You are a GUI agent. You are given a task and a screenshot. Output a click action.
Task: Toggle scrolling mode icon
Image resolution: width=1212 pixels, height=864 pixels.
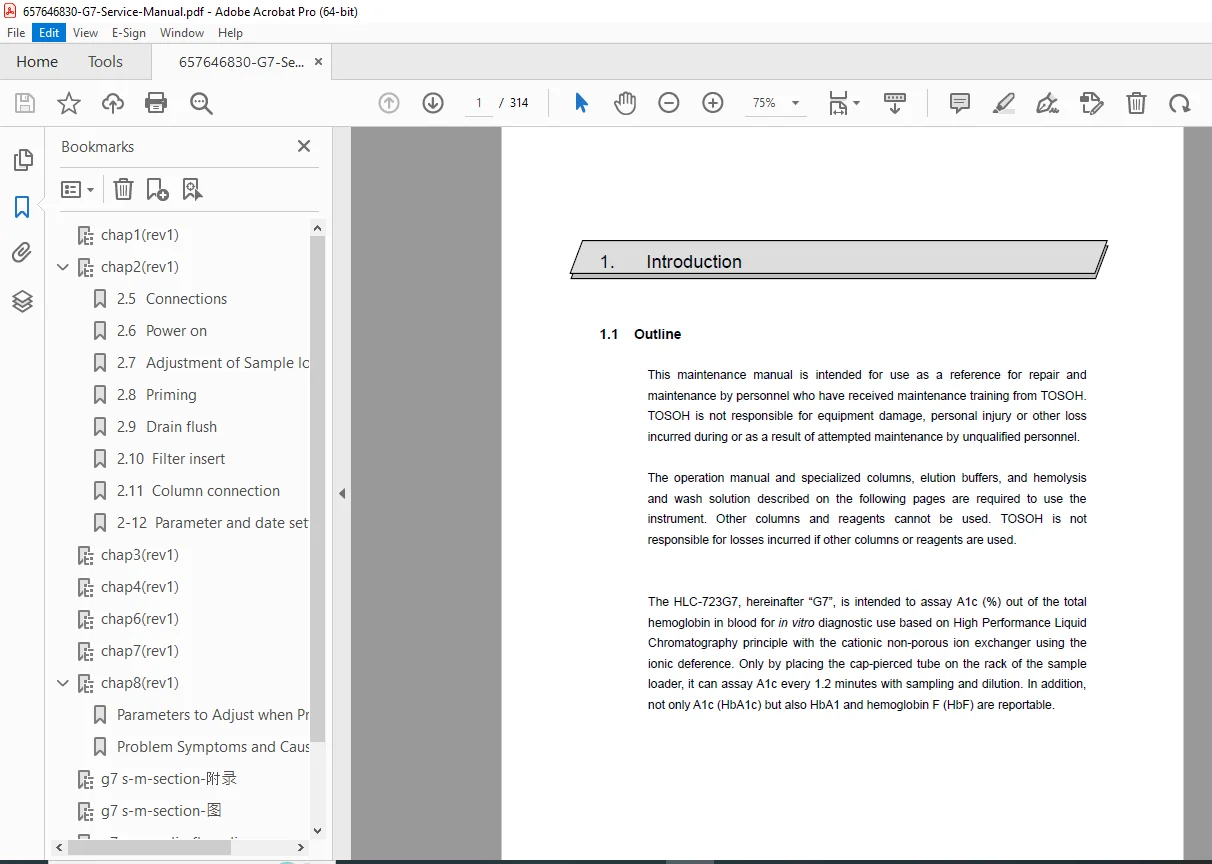[895, 103]
